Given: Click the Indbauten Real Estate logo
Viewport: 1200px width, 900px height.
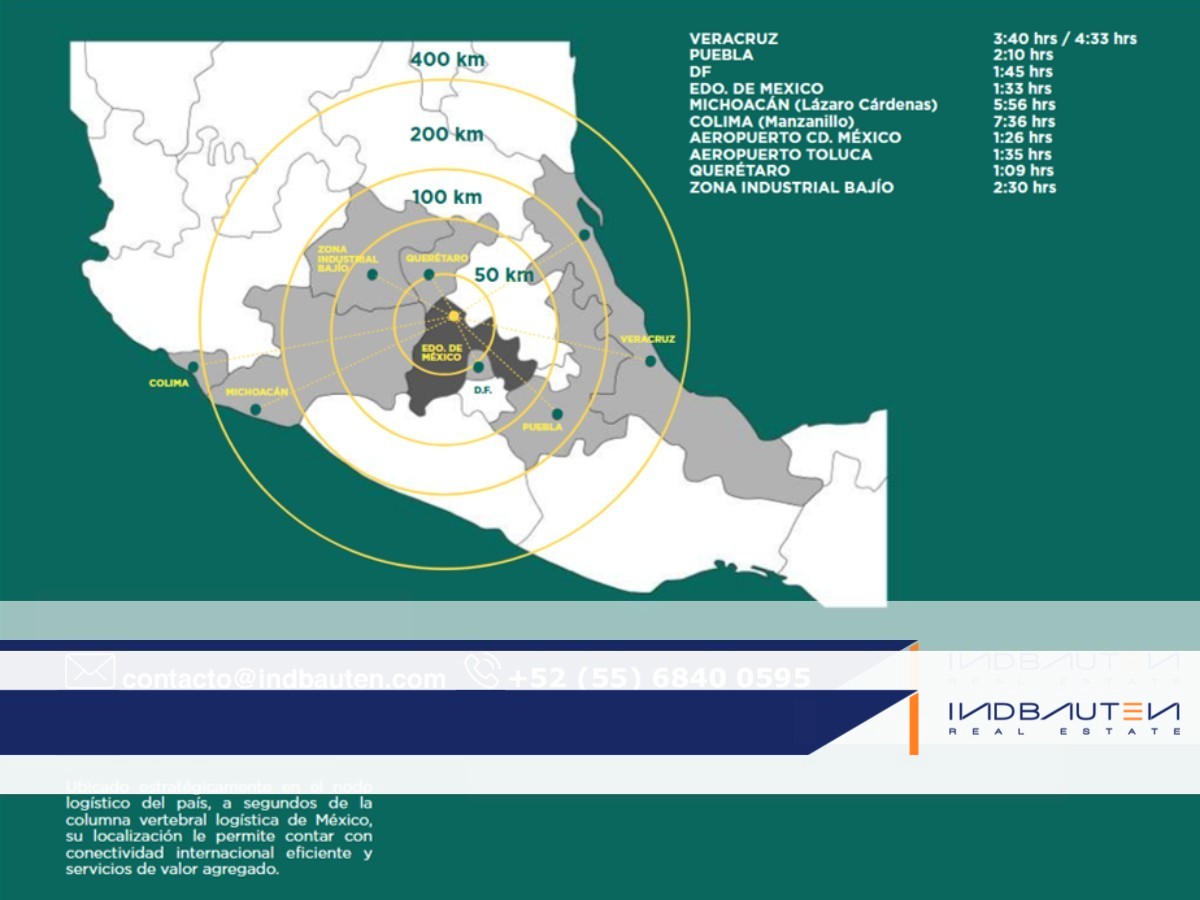Looking at the screenshot, I should point(1064,718).
